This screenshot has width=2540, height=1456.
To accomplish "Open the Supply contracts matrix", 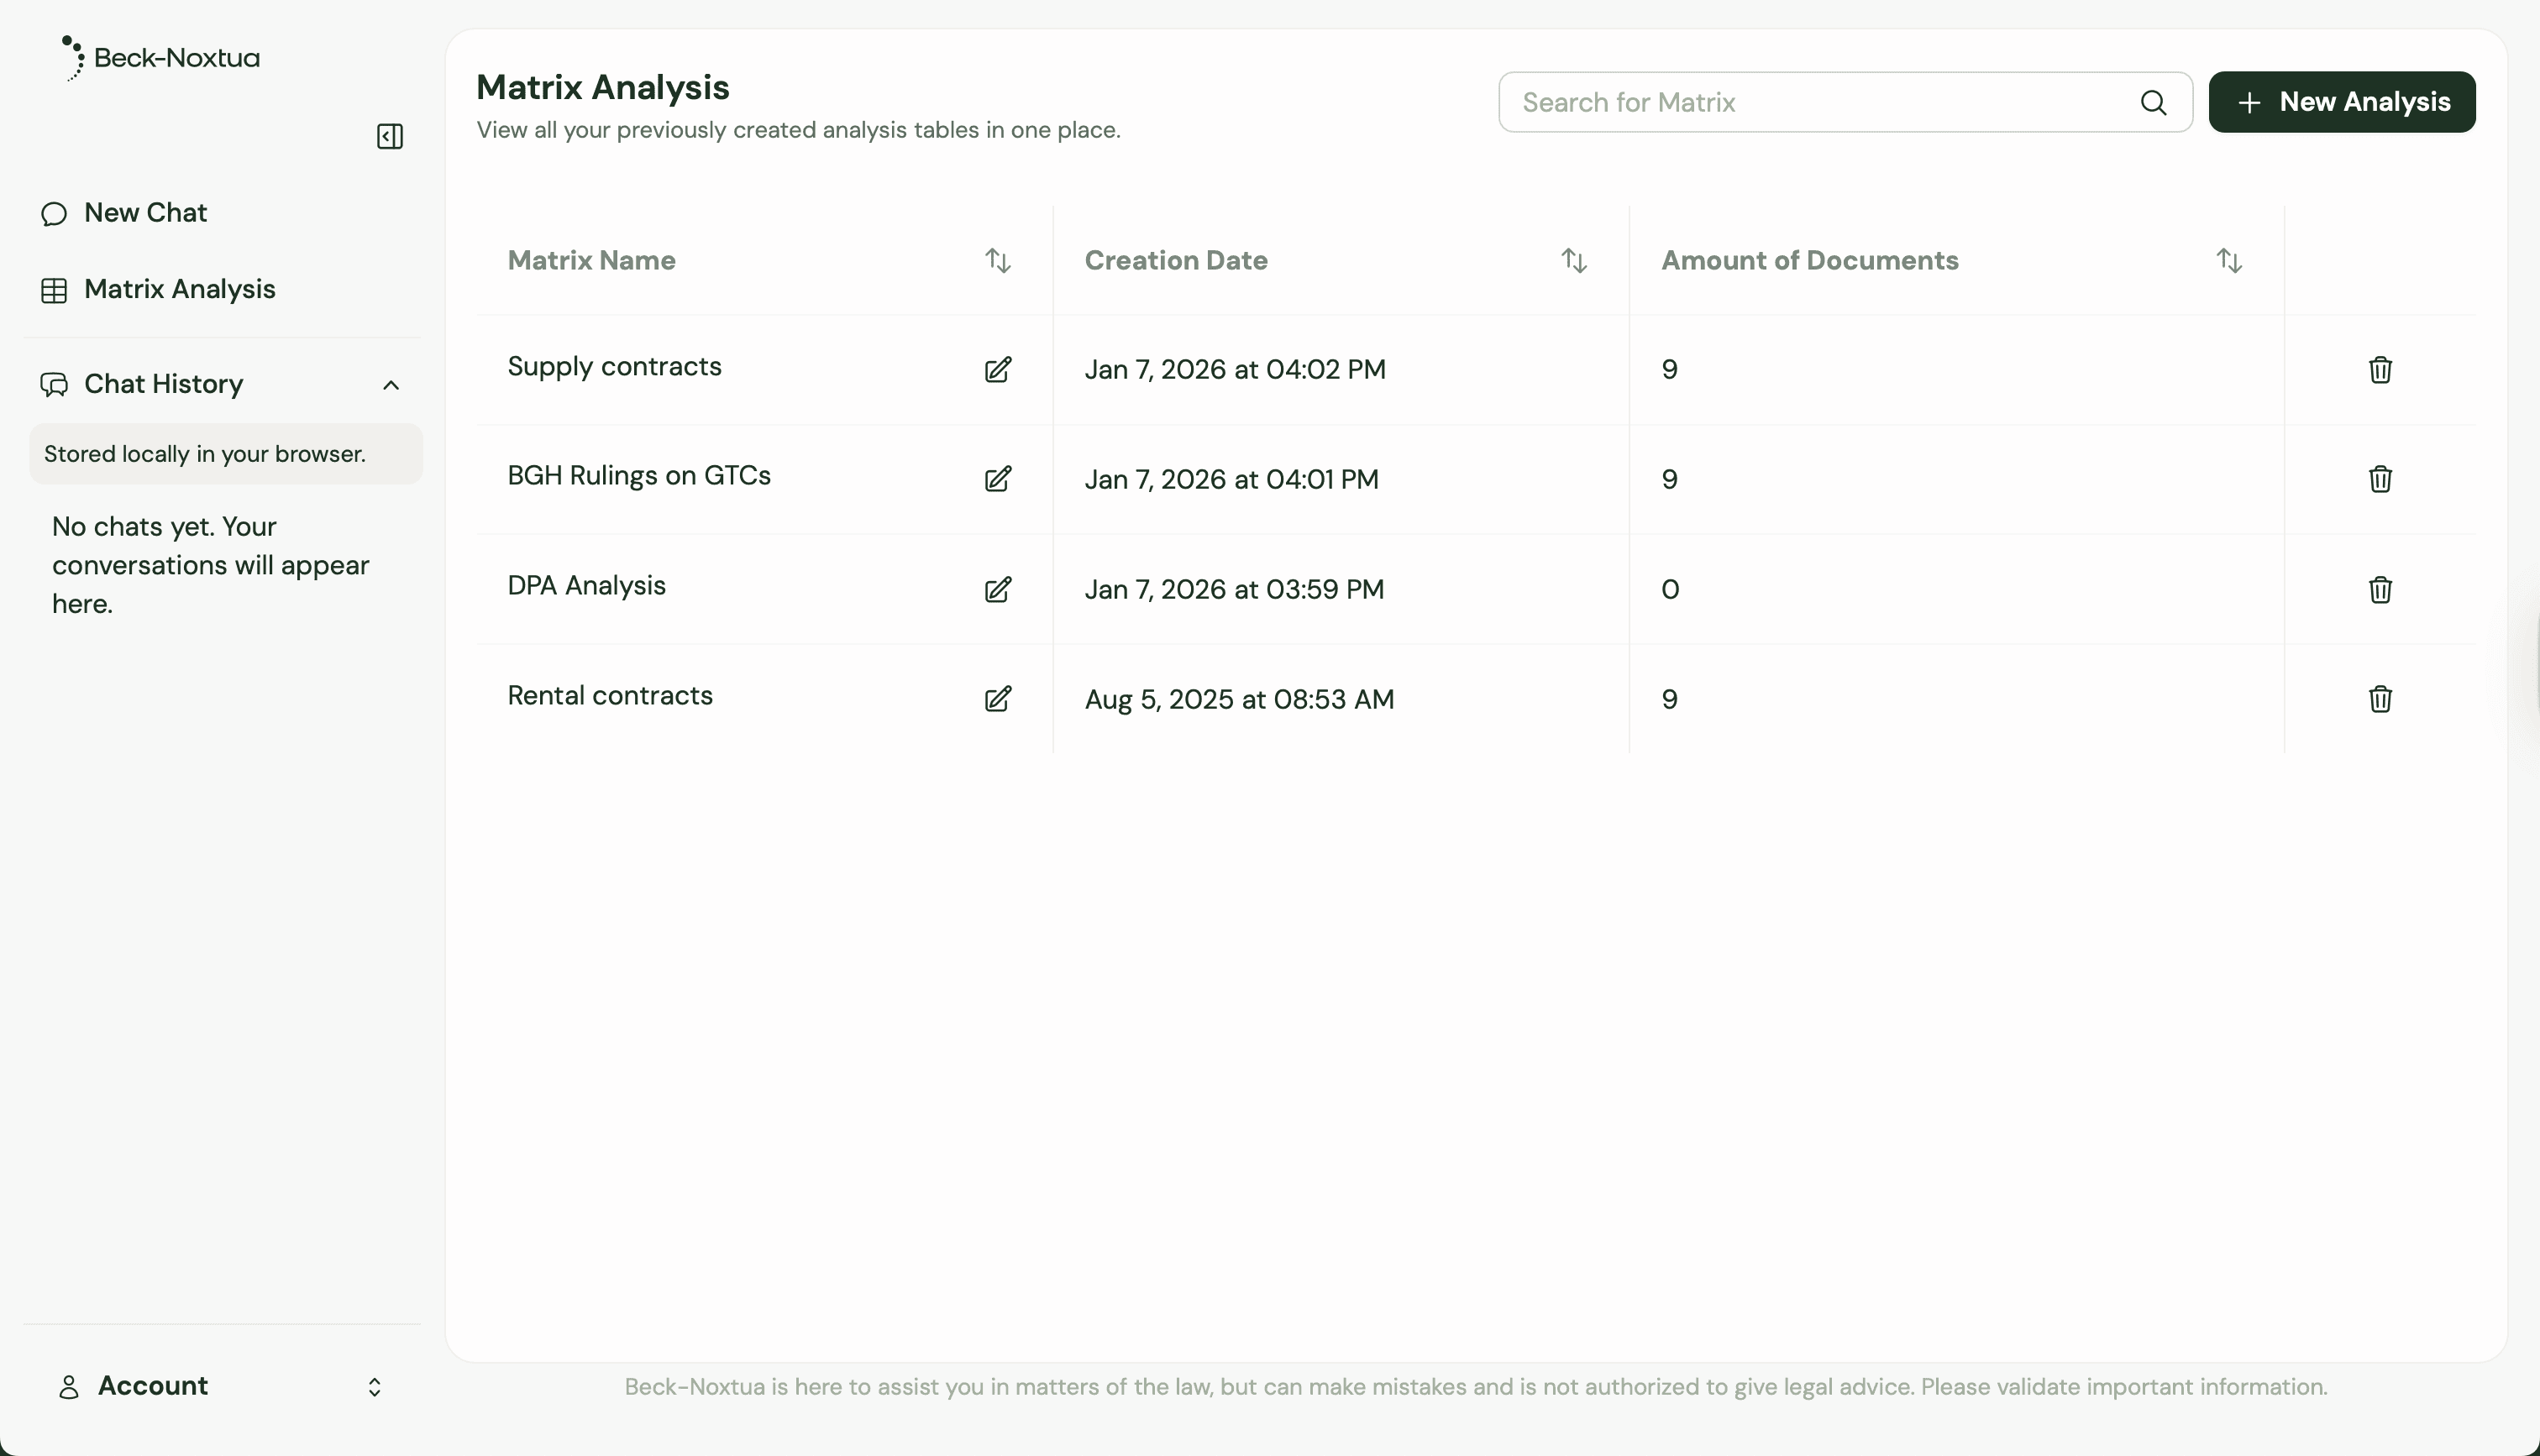I will click(x=614, y=367).
